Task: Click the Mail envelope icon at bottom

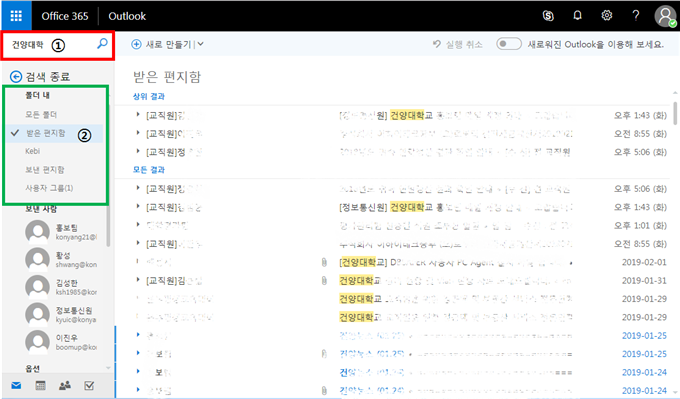Action: click(16, 385)
